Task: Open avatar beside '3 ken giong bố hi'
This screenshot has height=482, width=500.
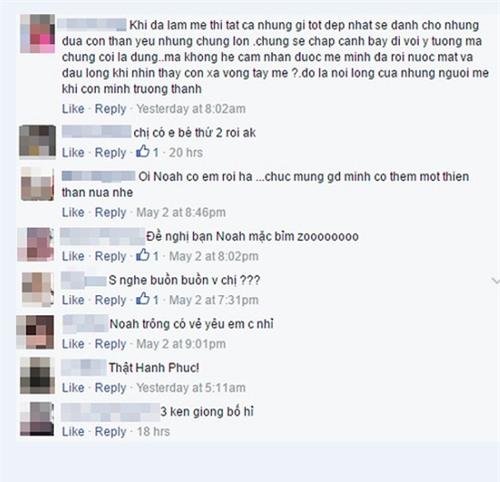Action: (x=37, y=419)
